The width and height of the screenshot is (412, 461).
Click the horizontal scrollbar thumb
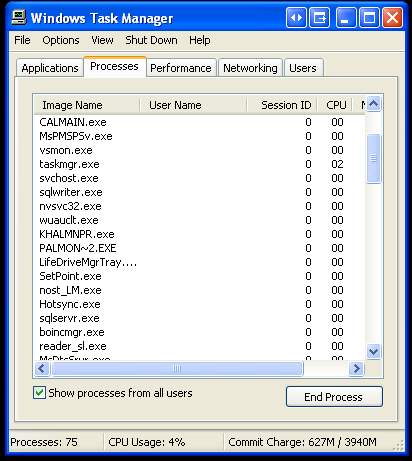tap(177, 369)
